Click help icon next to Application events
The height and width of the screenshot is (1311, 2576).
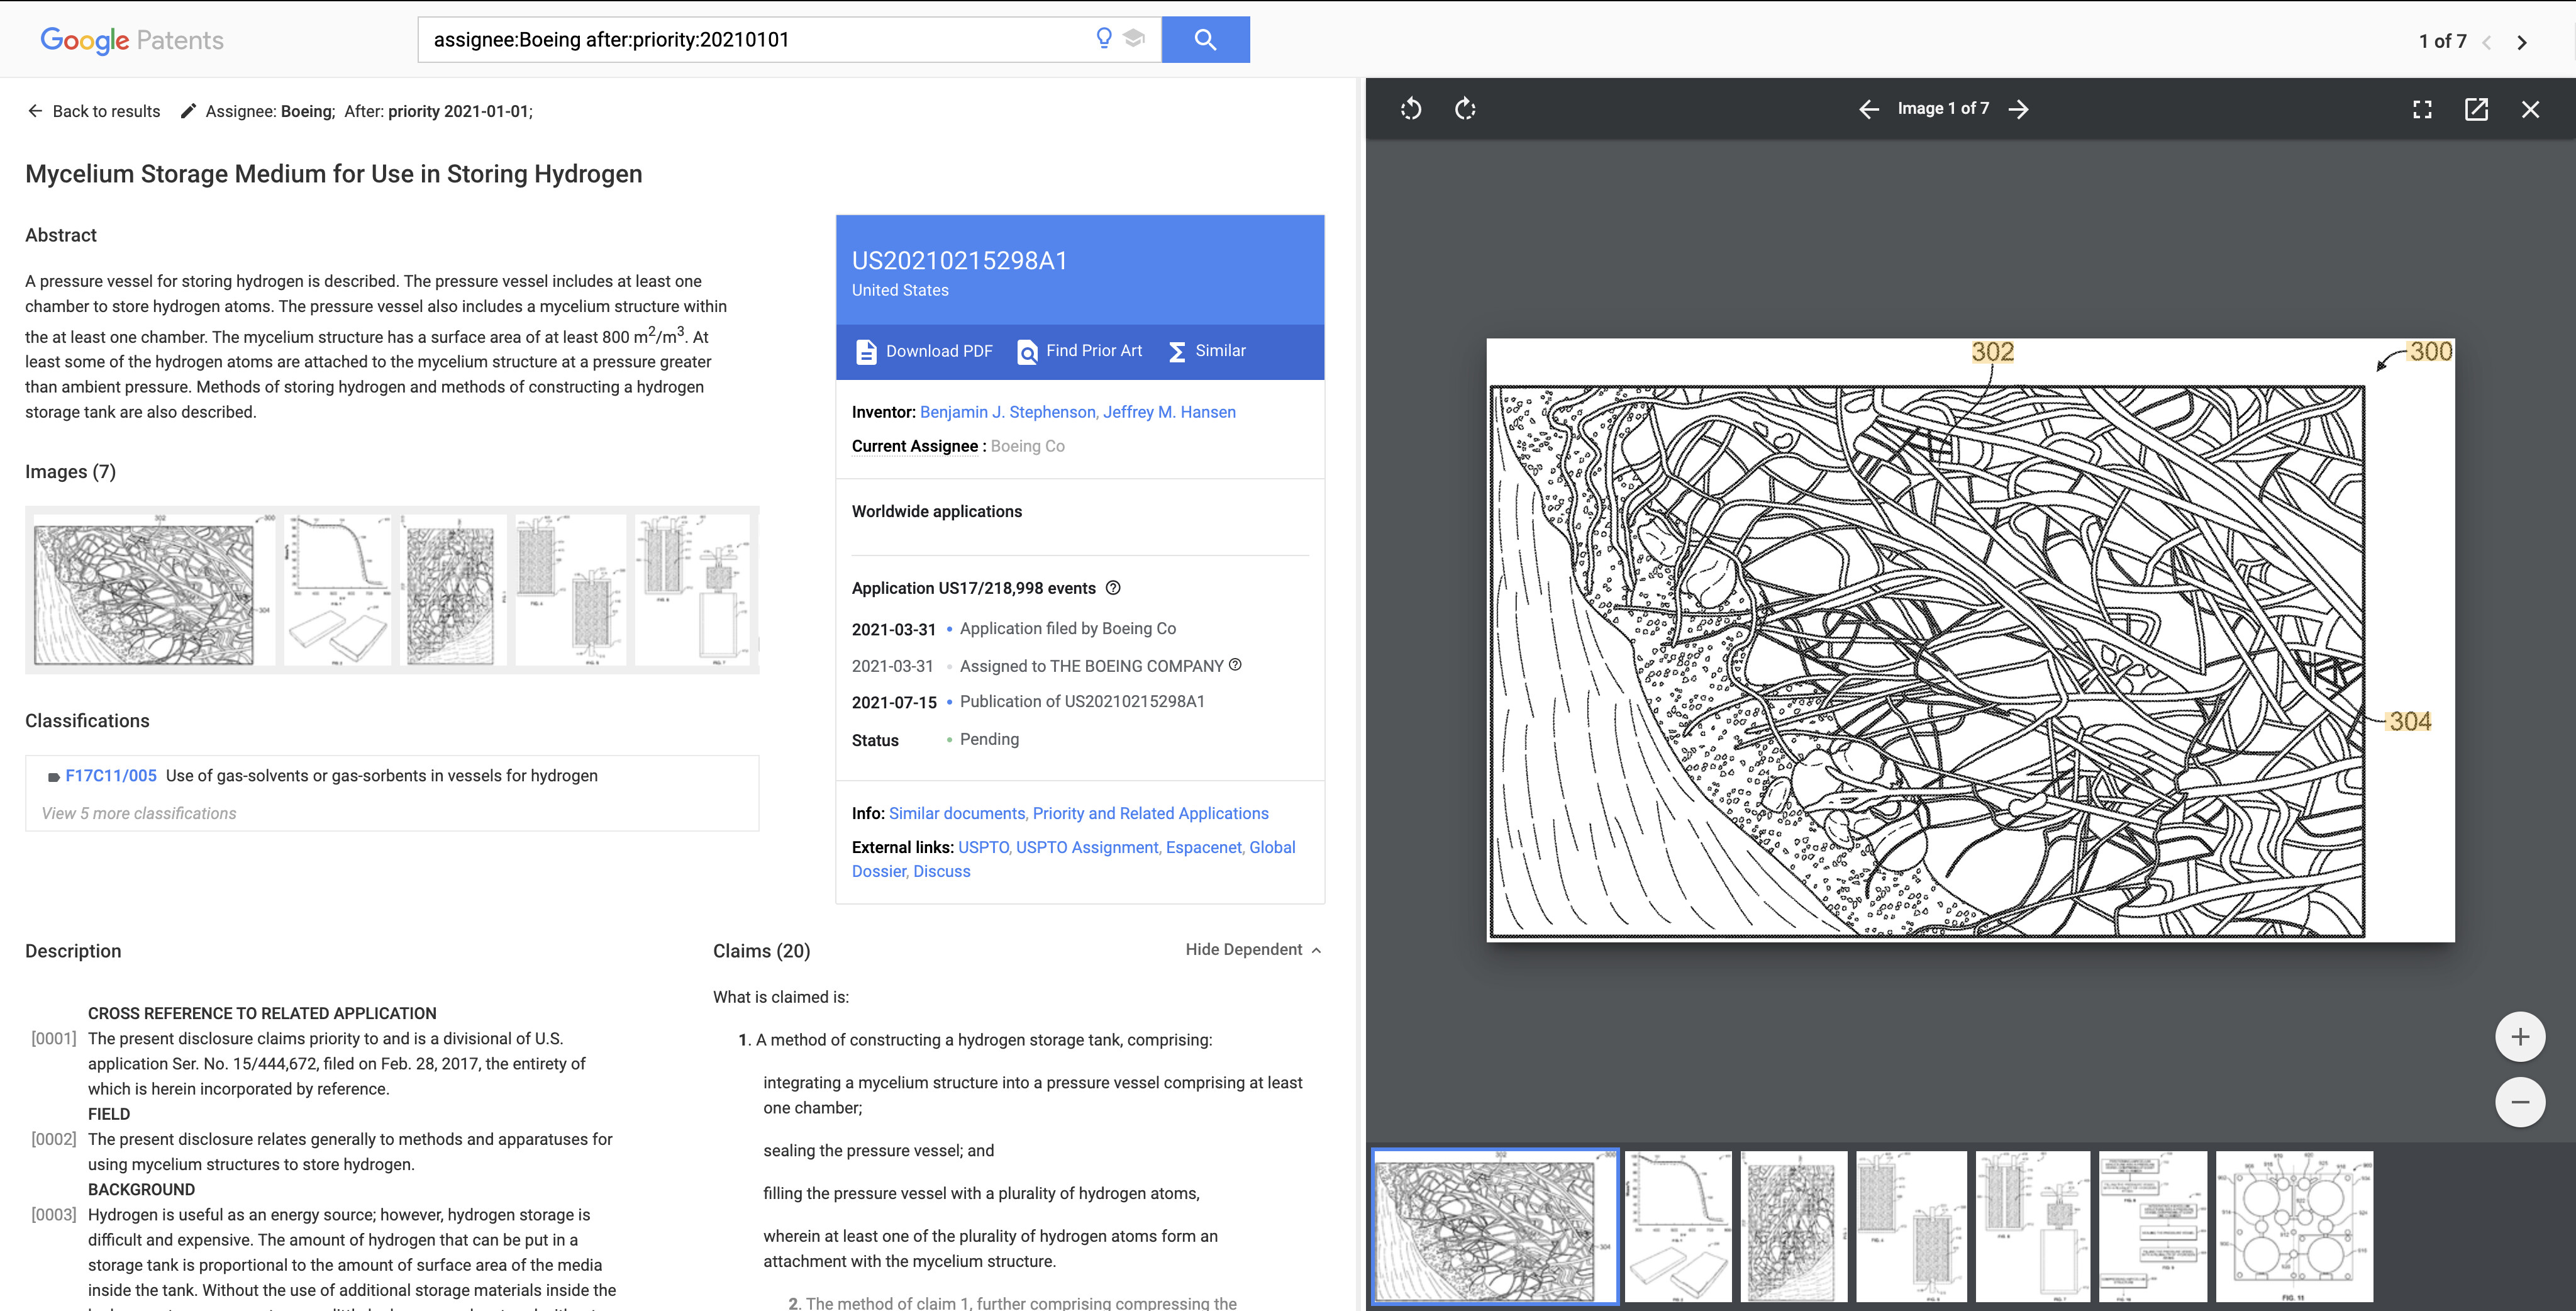(1113, 588)
